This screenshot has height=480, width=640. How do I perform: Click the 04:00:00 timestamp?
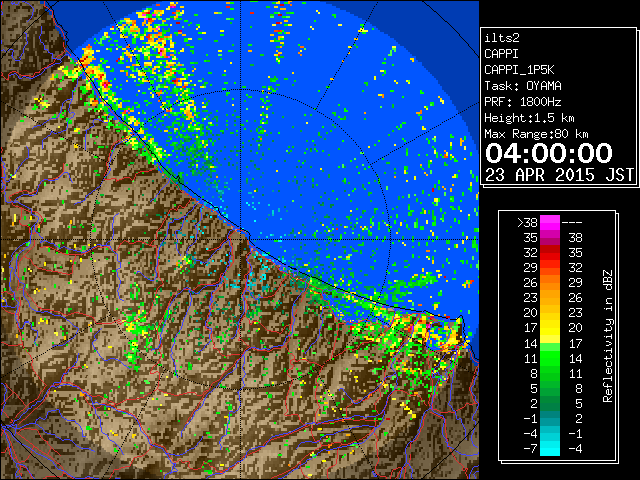tap(549, 153)
